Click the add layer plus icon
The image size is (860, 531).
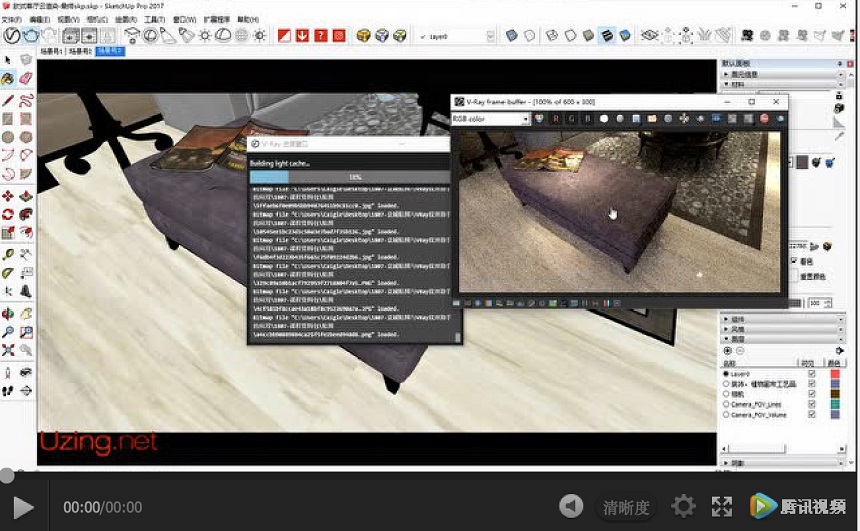point(727,351)
